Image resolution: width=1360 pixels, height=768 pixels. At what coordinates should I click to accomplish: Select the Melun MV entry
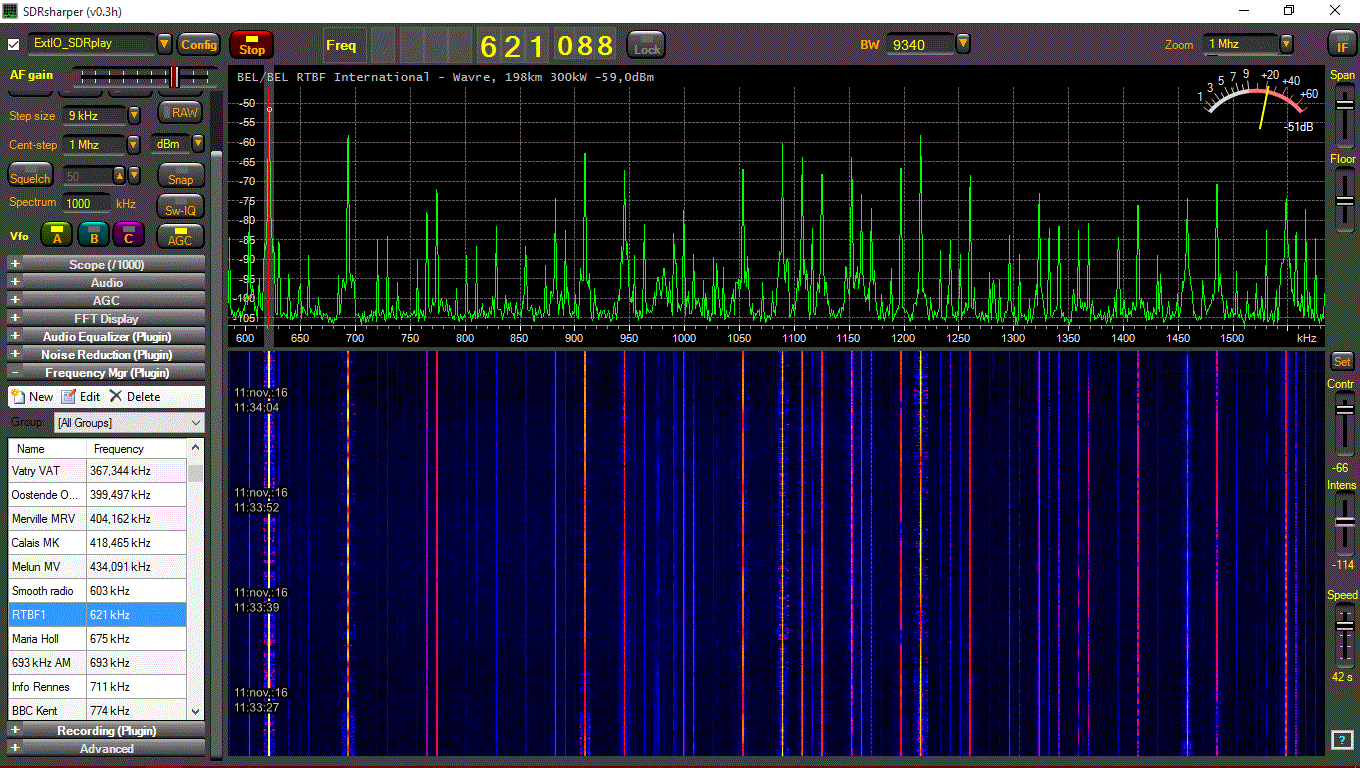coord(97,567)
